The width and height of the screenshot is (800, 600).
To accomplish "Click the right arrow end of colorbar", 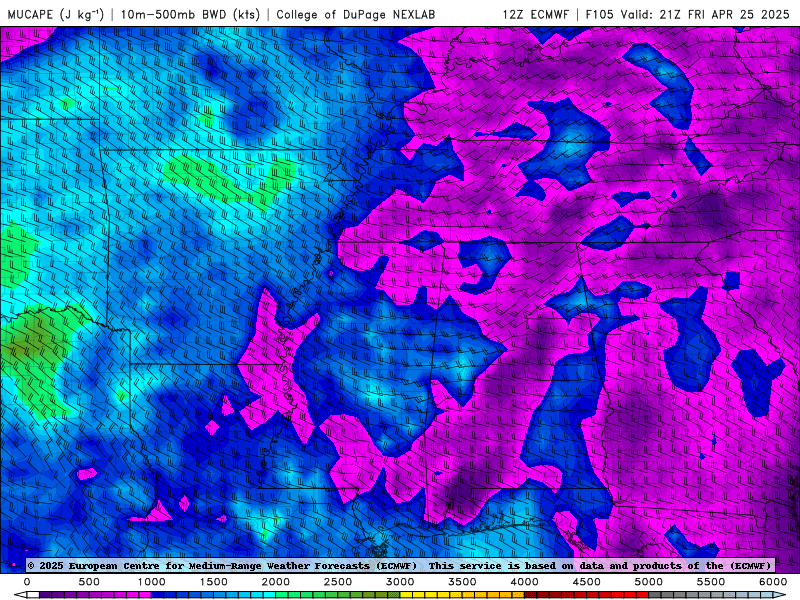I will pyautogui.click(x=780, y=595).
